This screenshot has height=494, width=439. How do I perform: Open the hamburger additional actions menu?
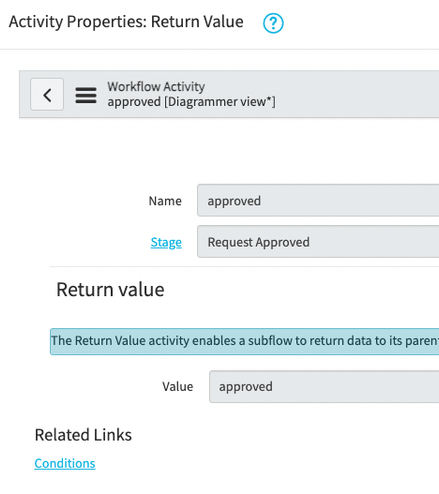[x=86, y=95]
